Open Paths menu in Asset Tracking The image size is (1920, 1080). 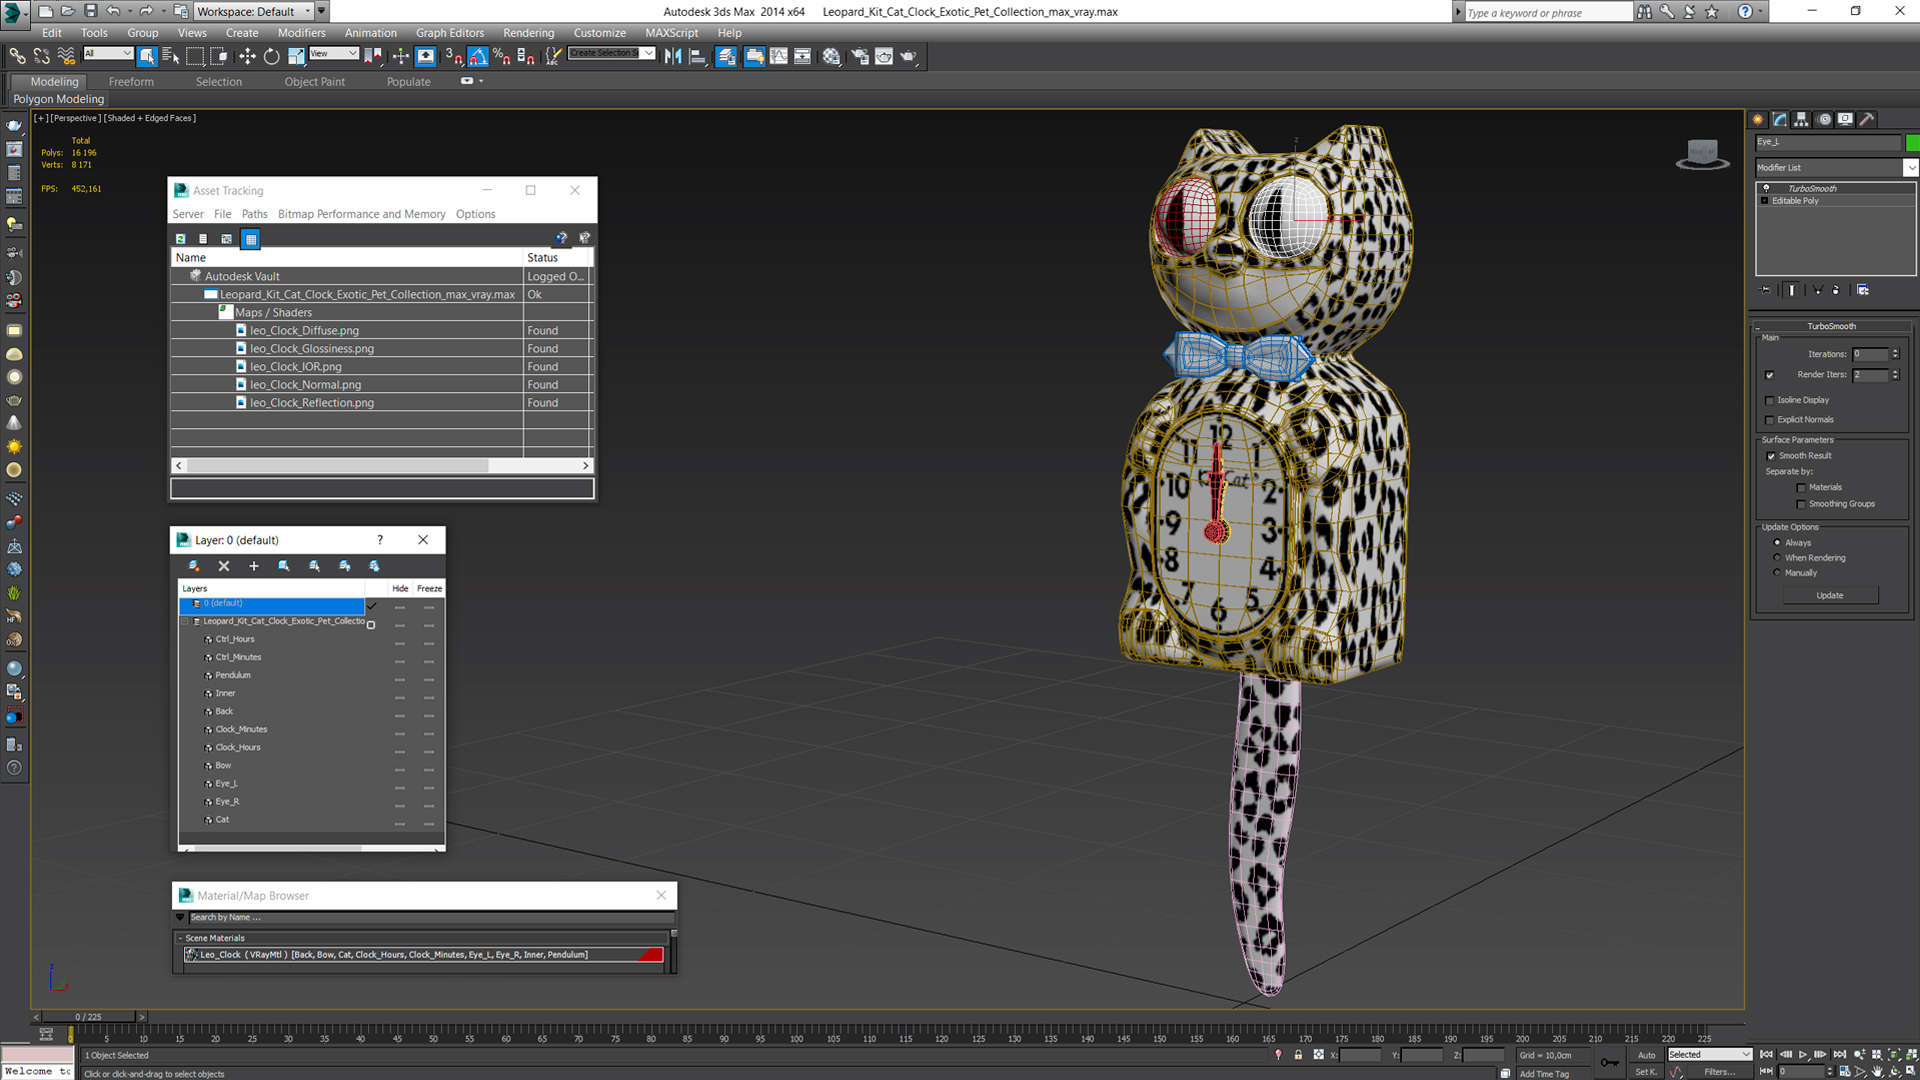click(254, 214)
